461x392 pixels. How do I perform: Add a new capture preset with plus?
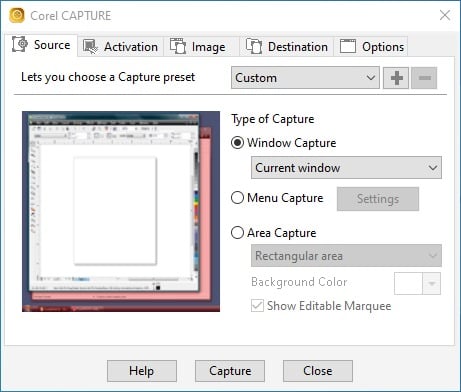click(396, 78)
